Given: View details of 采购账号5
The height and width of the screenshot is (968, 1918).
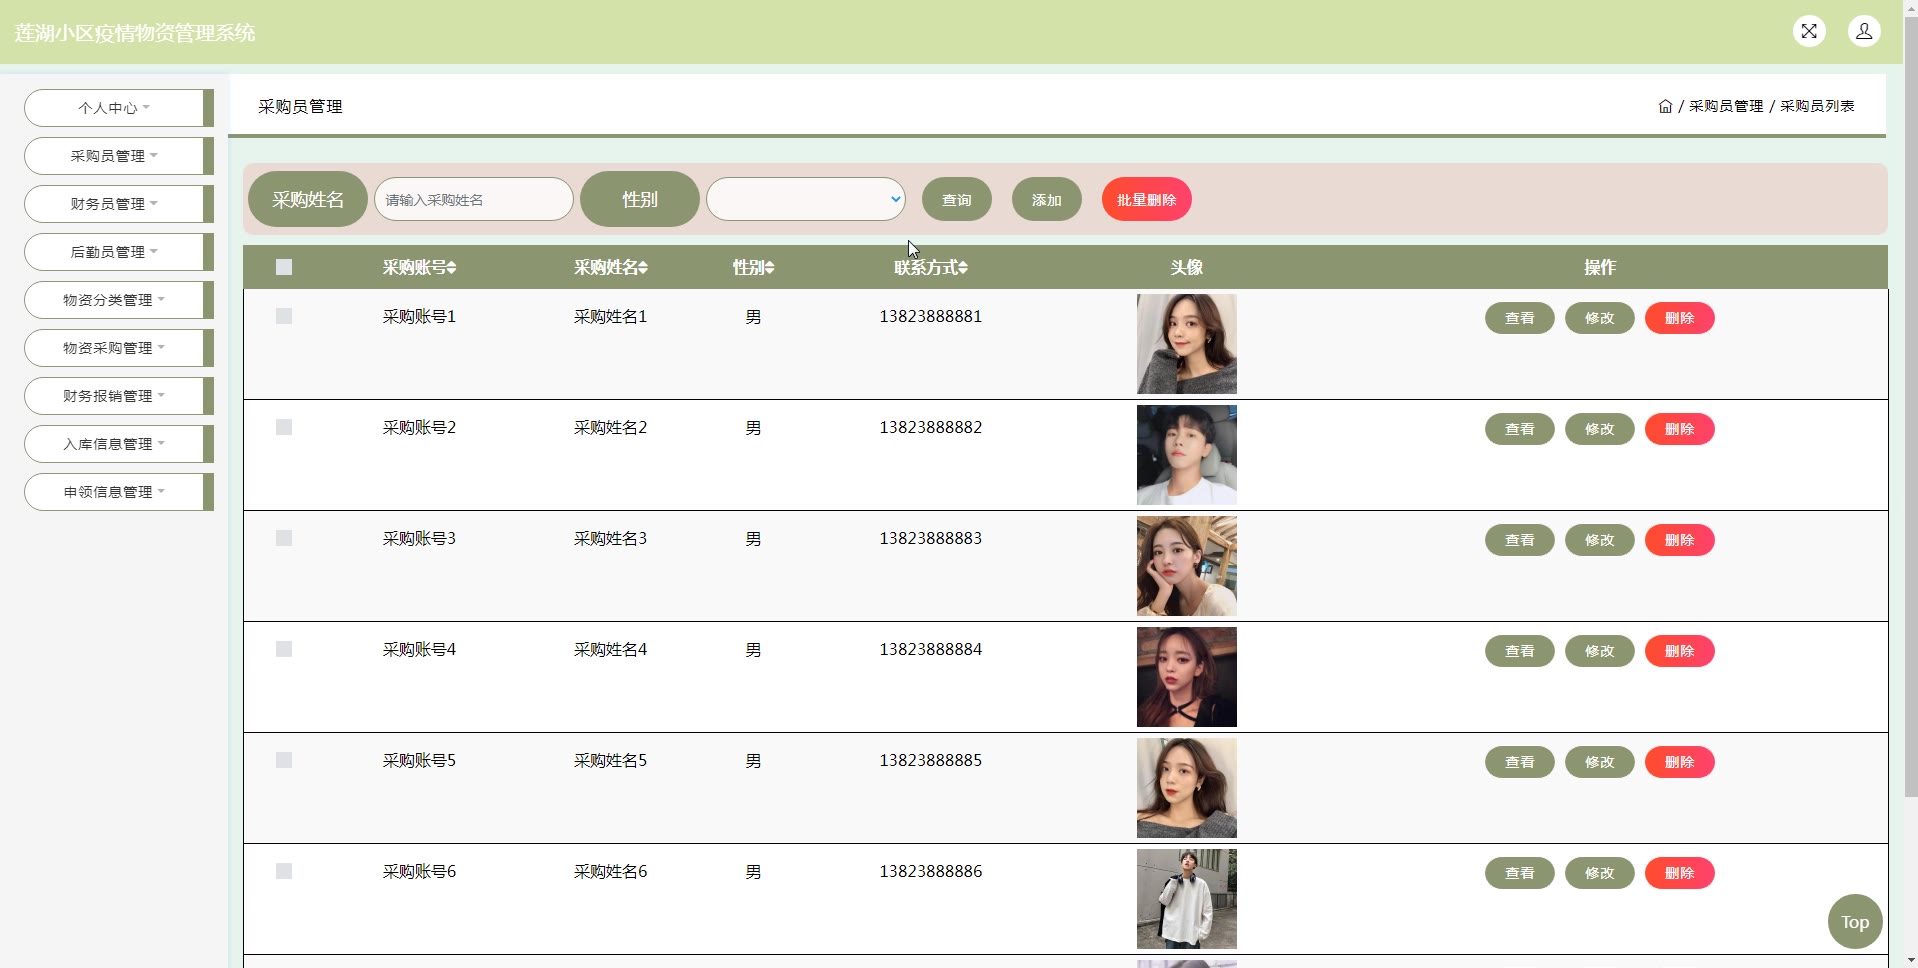Looking at the screenshot, I should point(1520,762).
